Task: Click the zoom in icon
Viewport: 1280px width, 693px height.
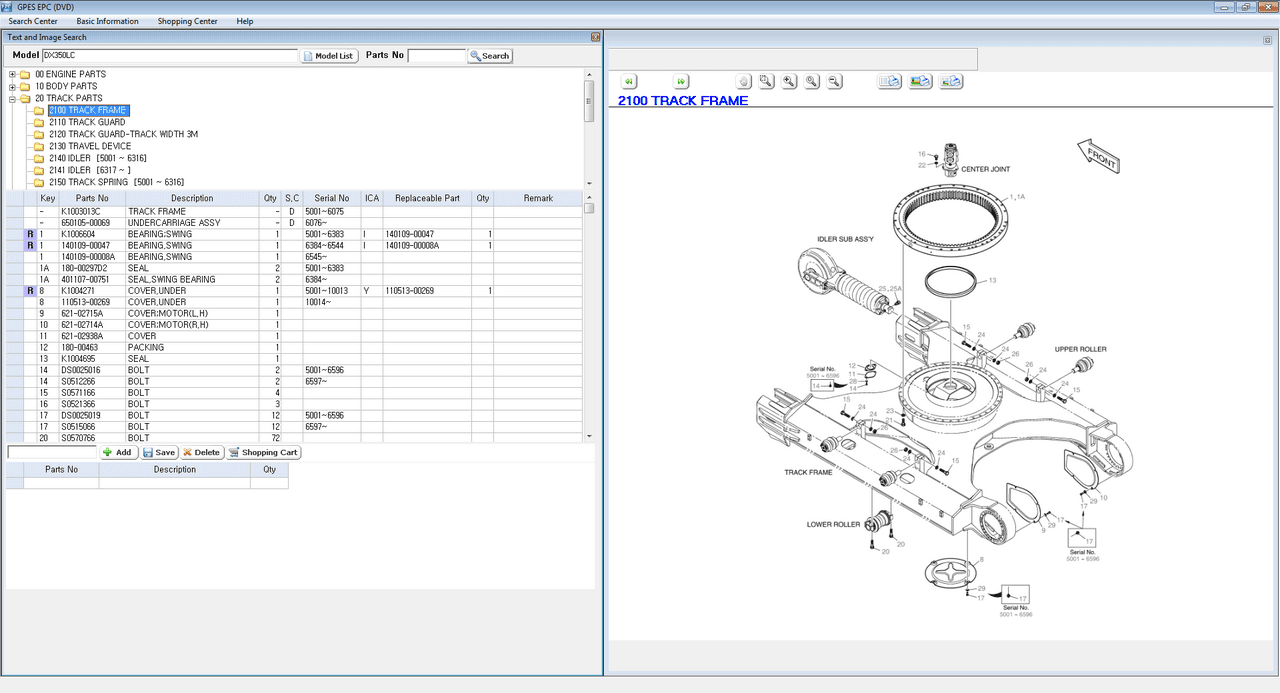Action: coord(788,81)
